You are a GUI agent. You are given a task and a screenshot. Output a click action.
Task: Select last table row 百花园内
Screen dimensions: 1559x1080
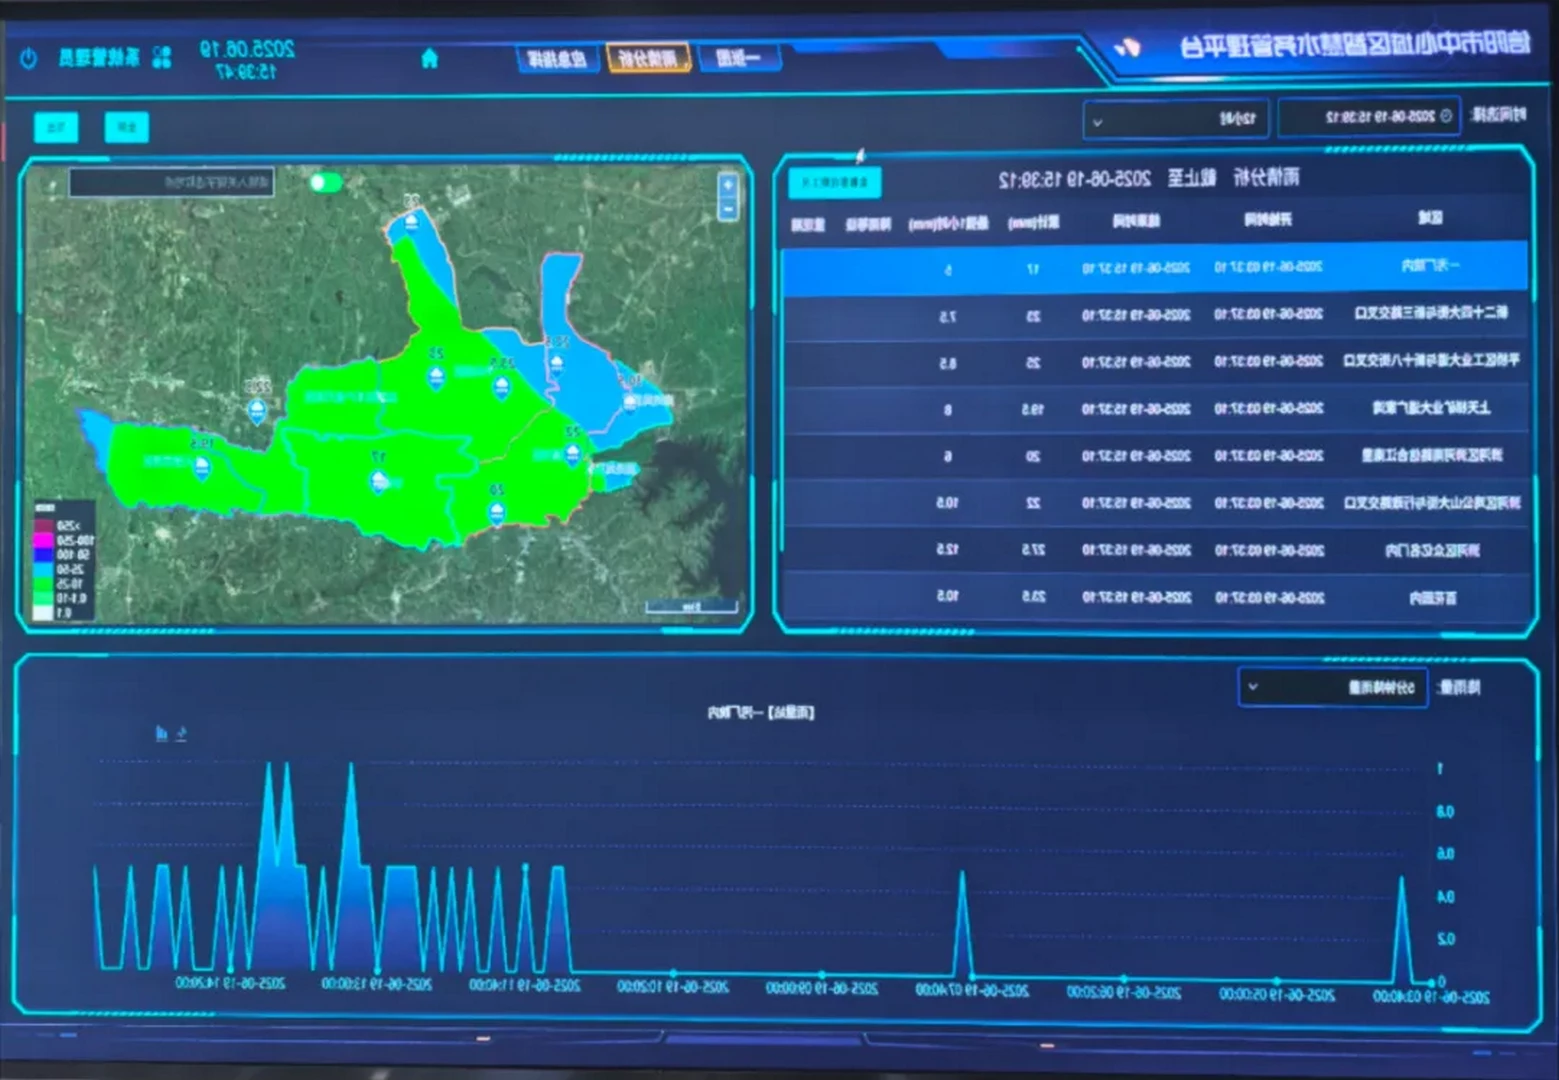[1155, 597]
